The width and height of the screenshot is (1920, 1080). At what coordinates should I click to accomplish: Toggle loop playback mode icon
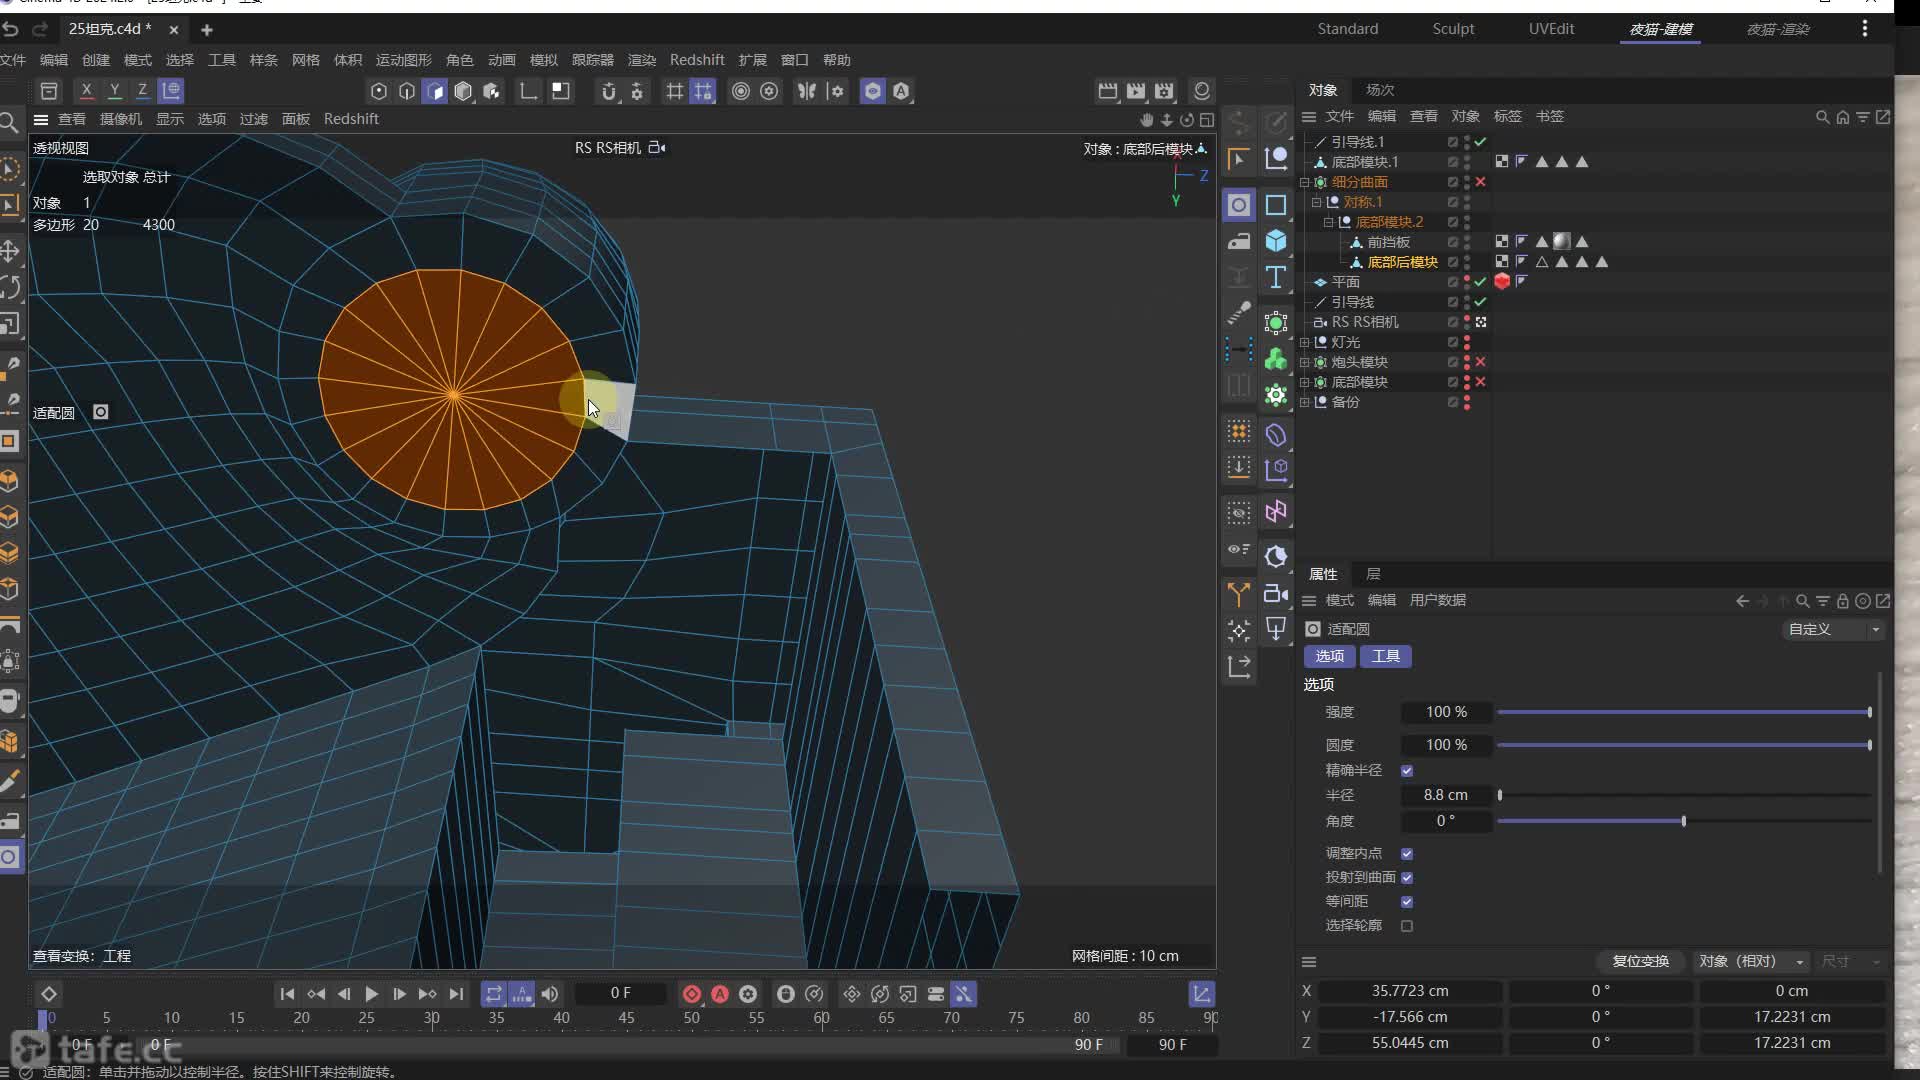[494, 994]
